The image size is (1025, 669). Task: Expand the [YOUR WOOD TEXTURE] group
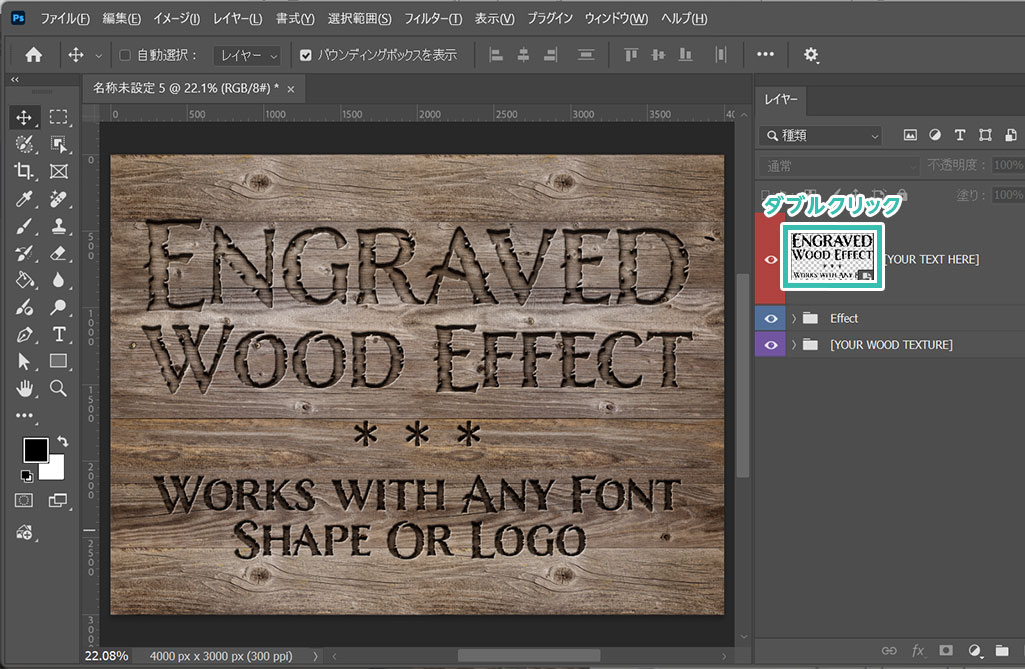tap(794, 345)
